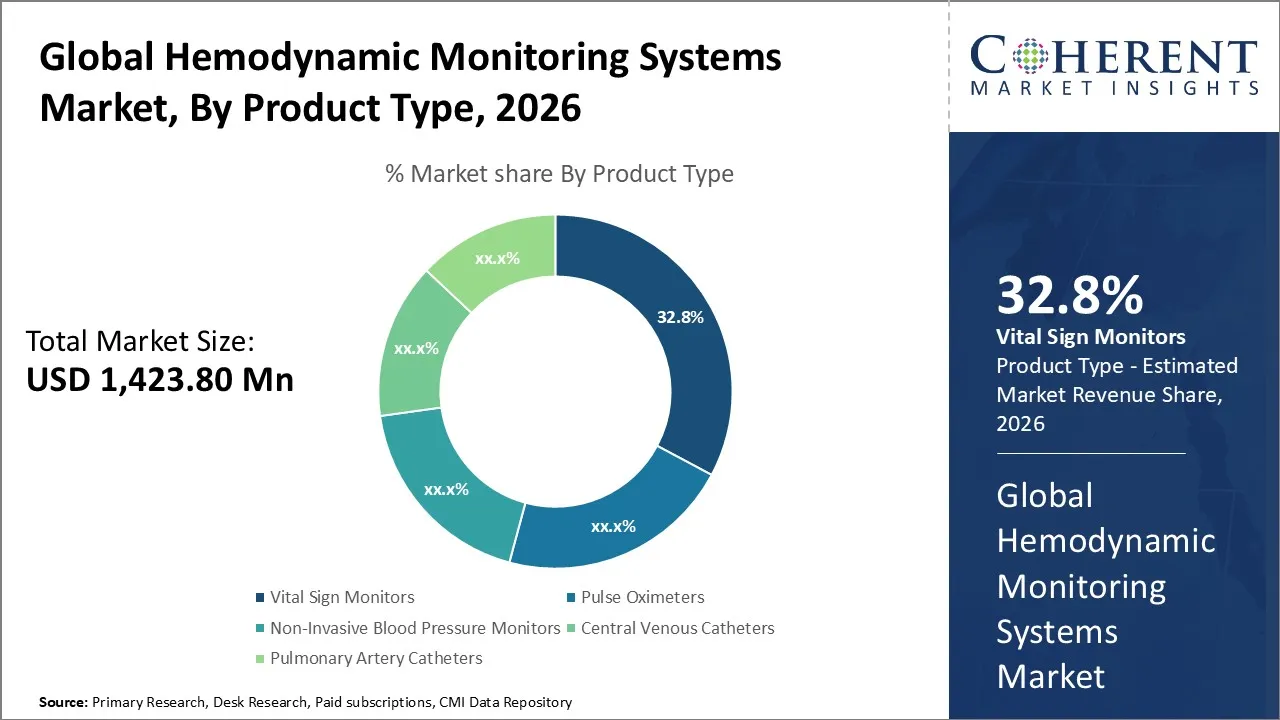Image resolution: width=1280 pixels, height=720 pixels.
Task: Switch to the chart title heading
Action: point(410,82)
